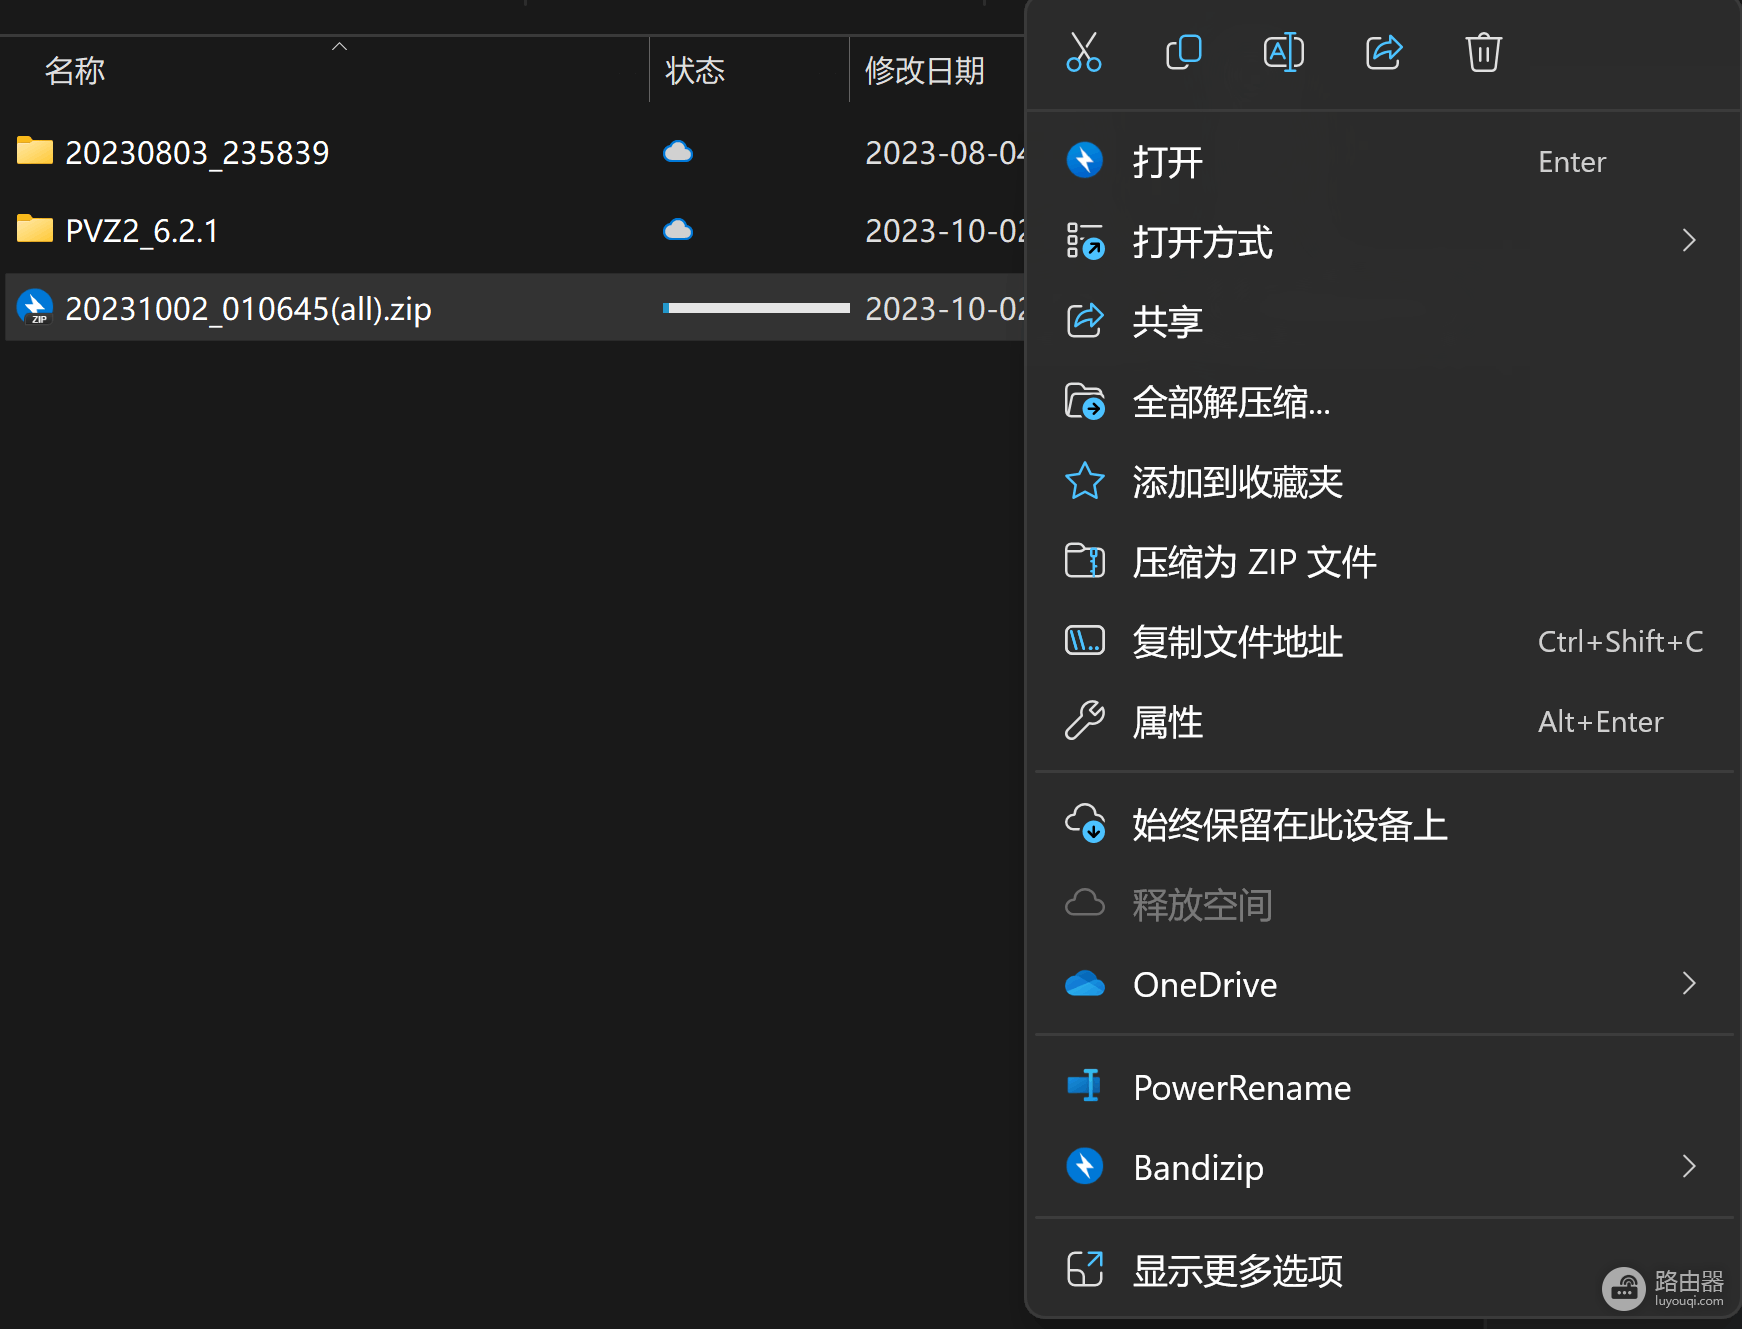Sort by the 名称 column header
The height and width of the screenshot is (1329, 1742).
pos(325,70)
